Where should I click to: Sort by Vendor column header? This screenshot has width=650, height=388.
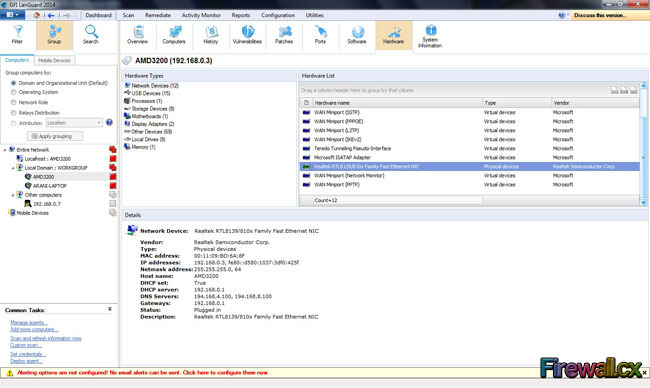point(595,103)
